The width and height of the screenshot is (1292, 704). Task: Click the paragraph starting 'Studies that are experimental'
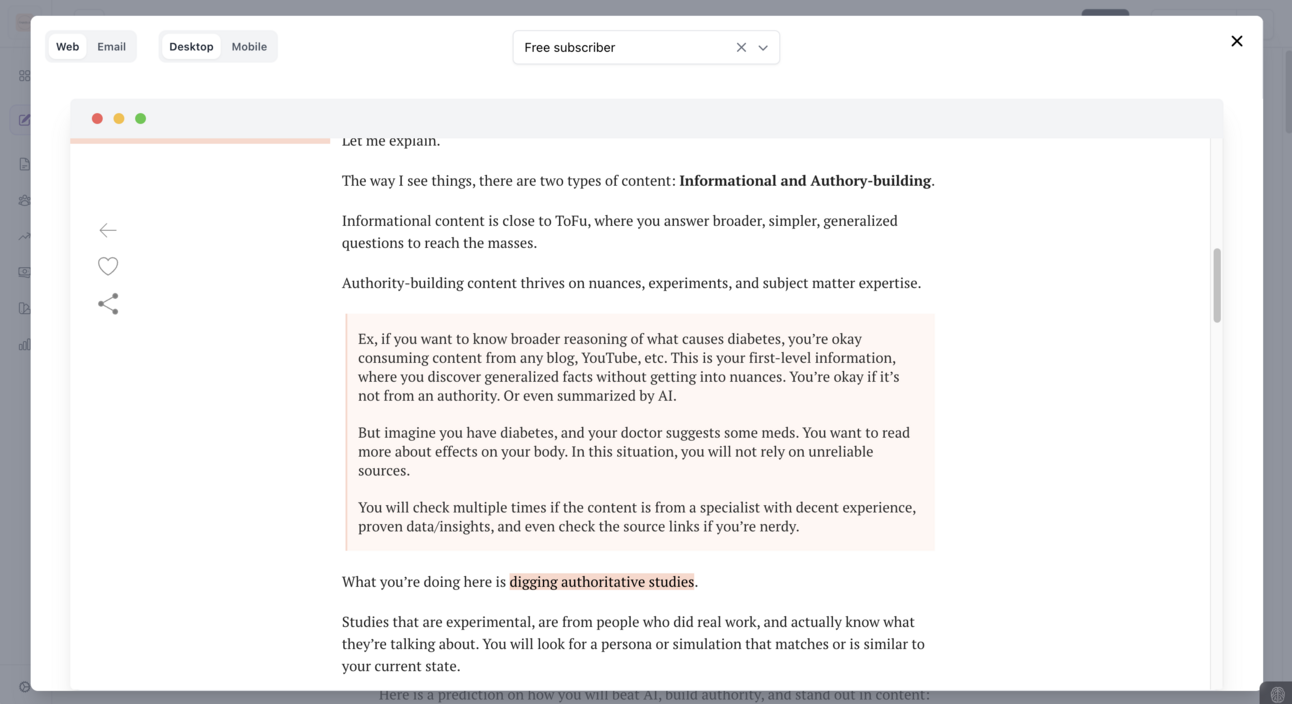(x=633, y=644)
